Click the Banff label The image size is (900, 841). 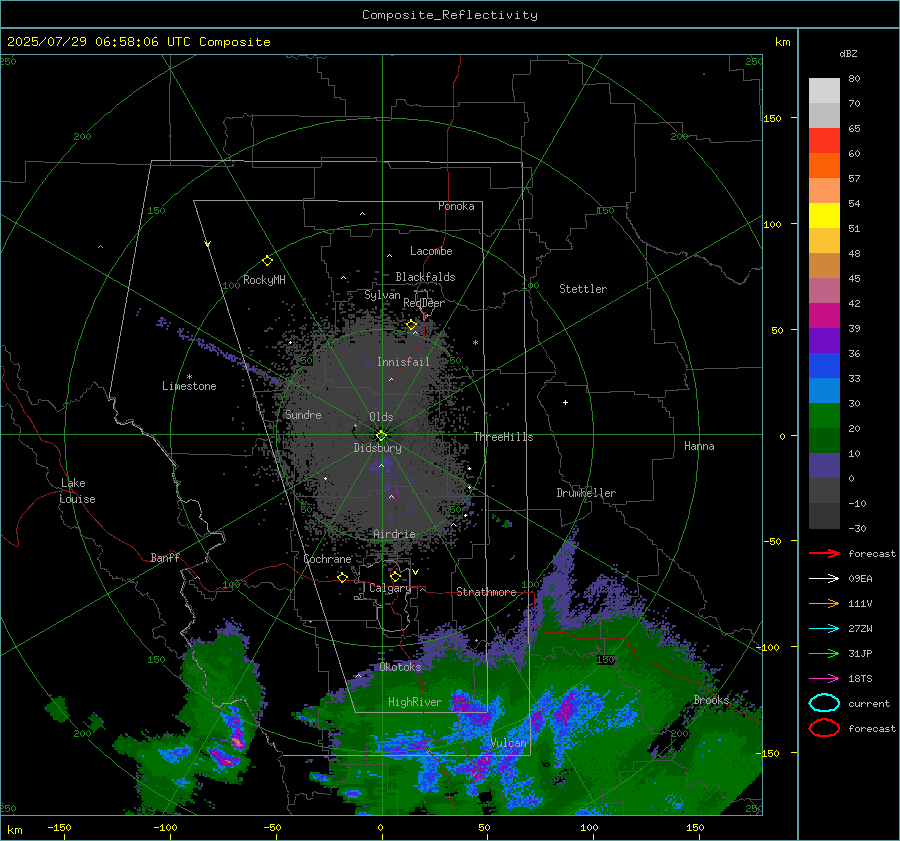(165, 558)
